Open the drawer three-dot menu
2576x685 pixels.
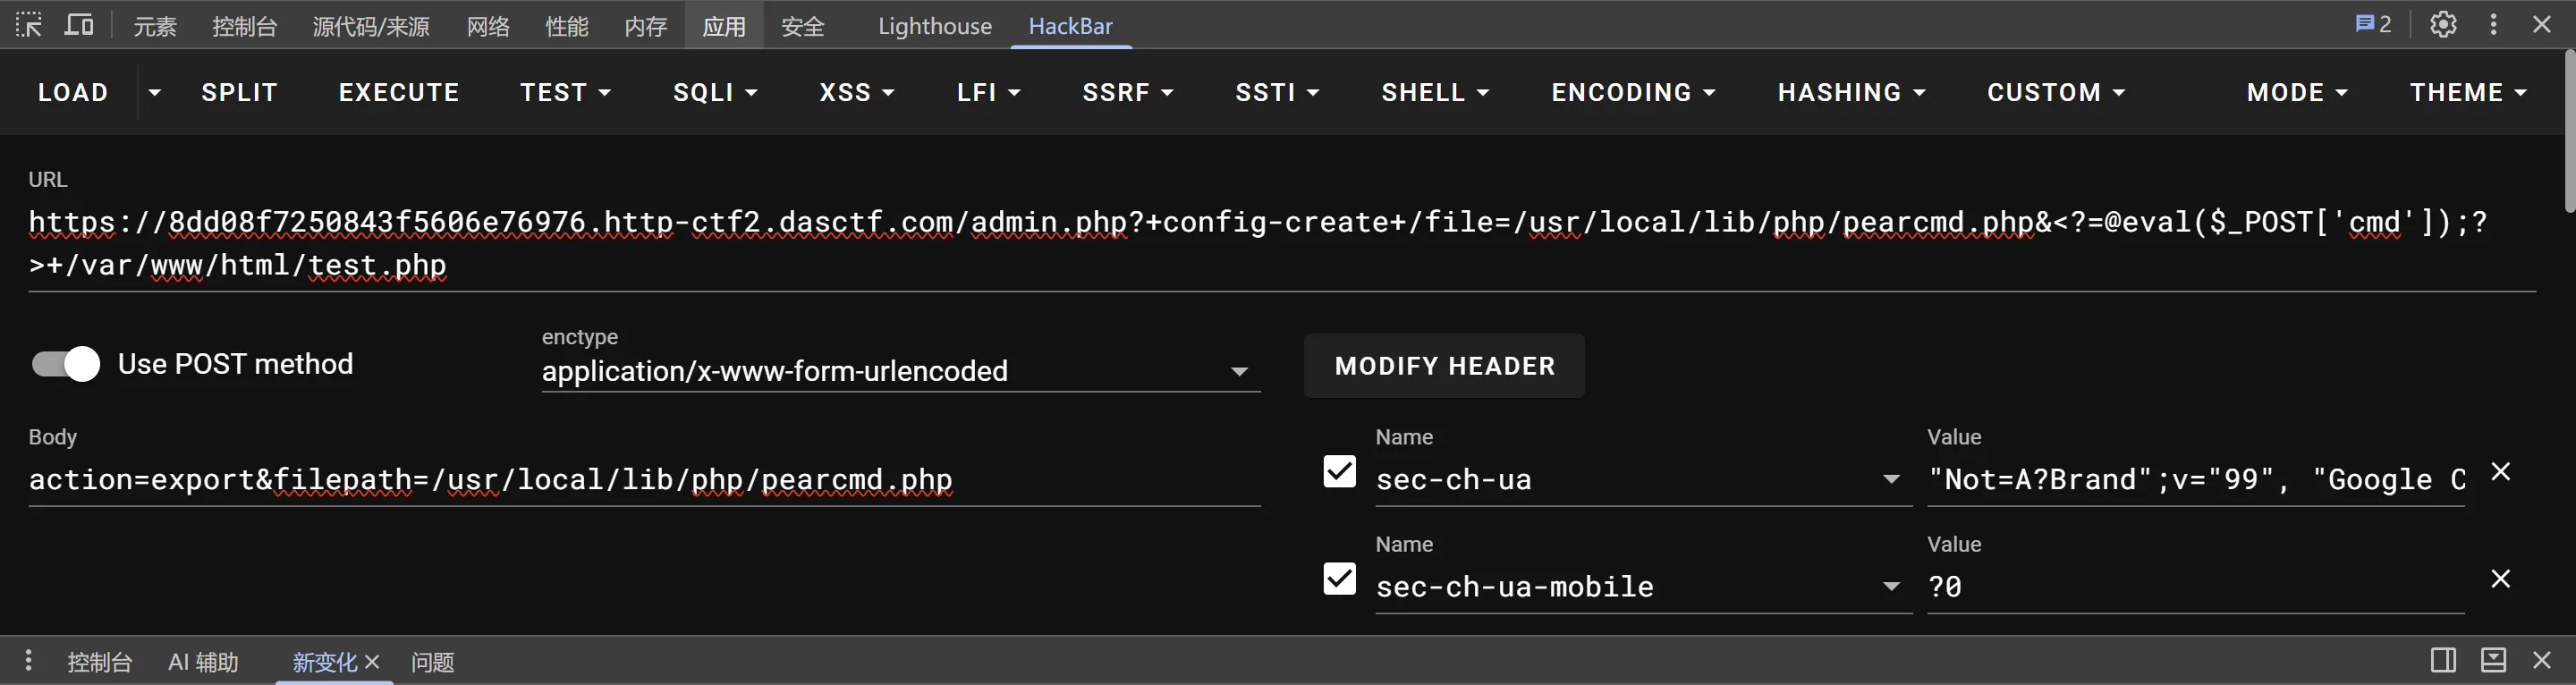point(28,660)
